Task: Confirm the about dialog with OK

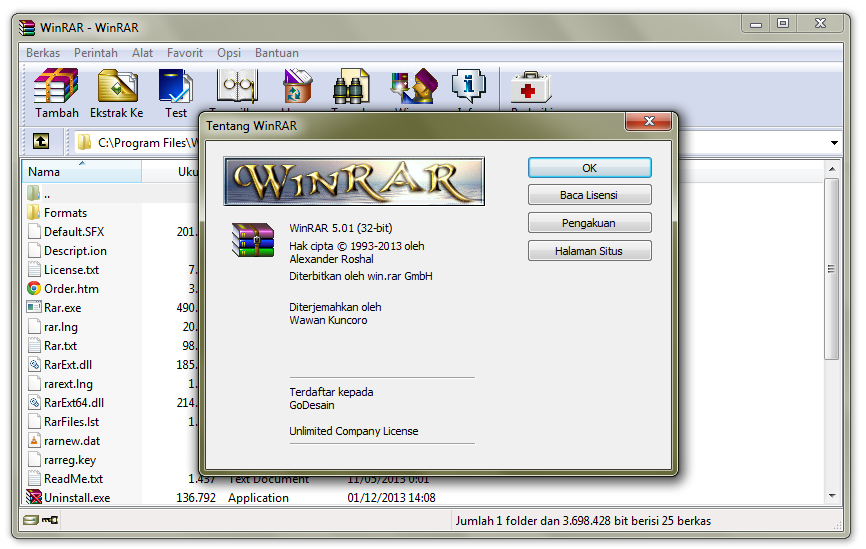Action: [x=589, y=168]
